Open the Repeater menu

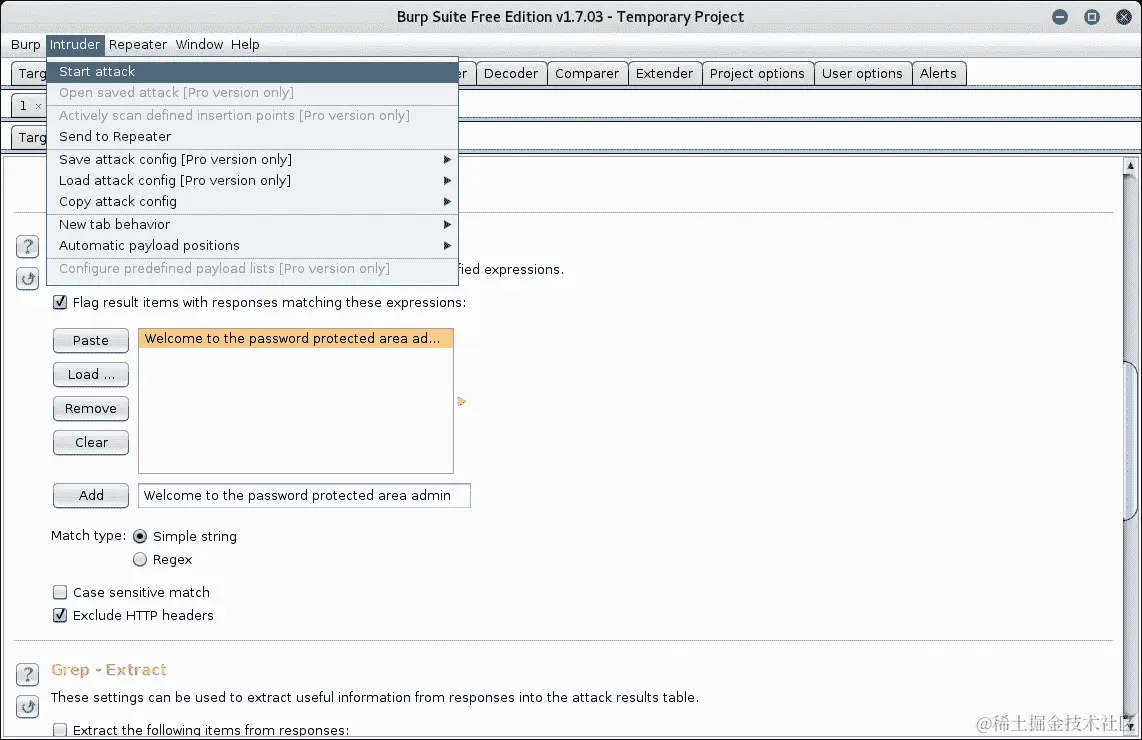[138, 44]
